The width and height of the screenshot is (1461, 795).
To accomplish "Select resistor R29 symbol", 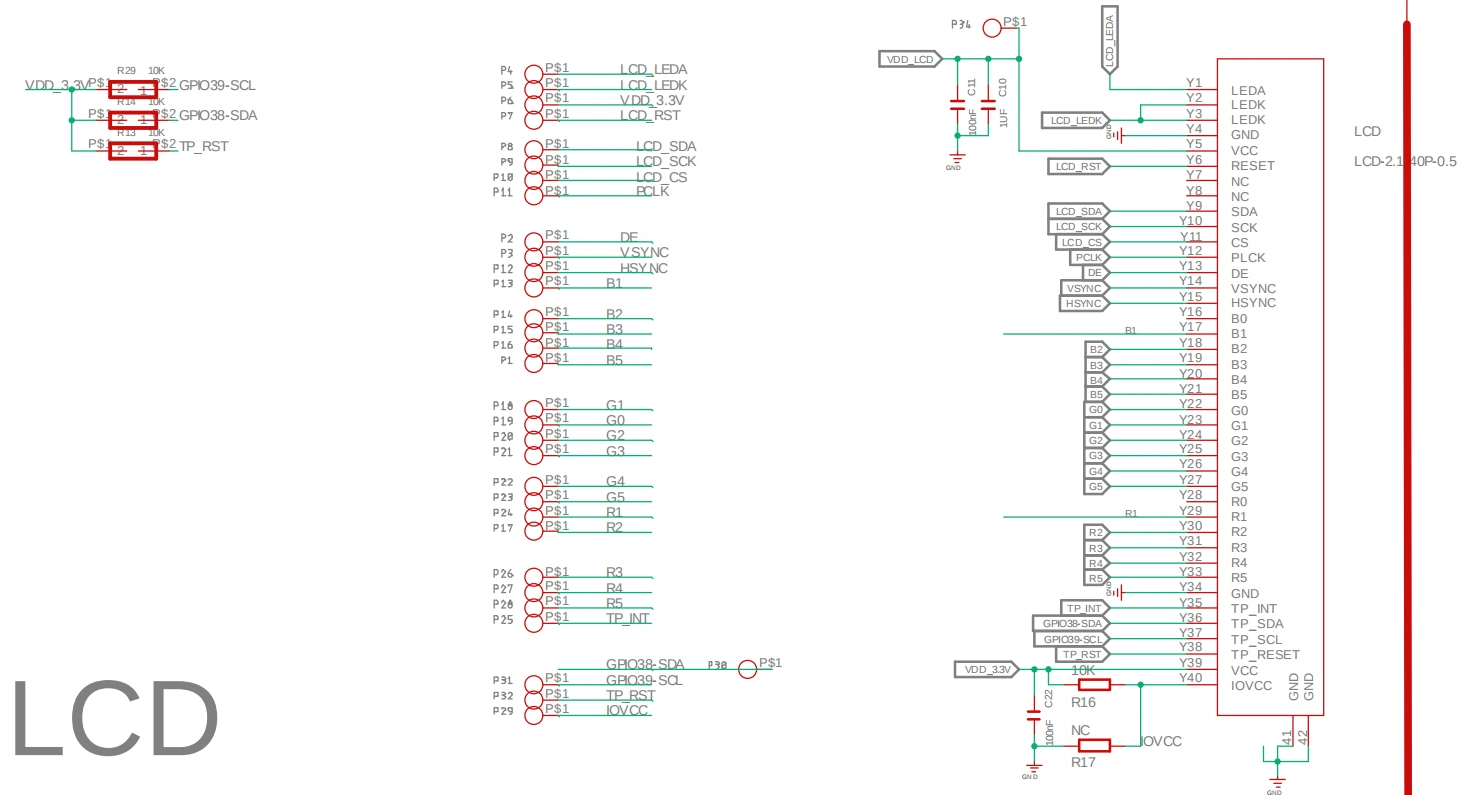I will [x=133, y=89].
